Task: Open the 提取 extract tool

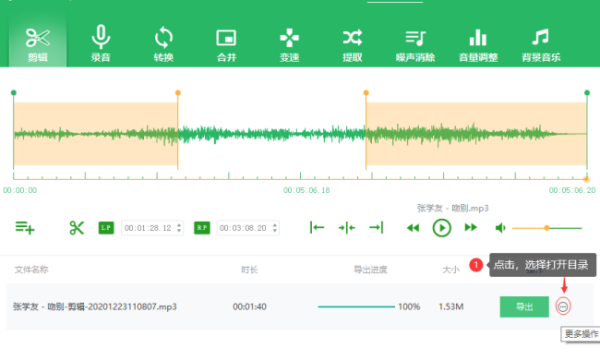Action: pos(352,45)
